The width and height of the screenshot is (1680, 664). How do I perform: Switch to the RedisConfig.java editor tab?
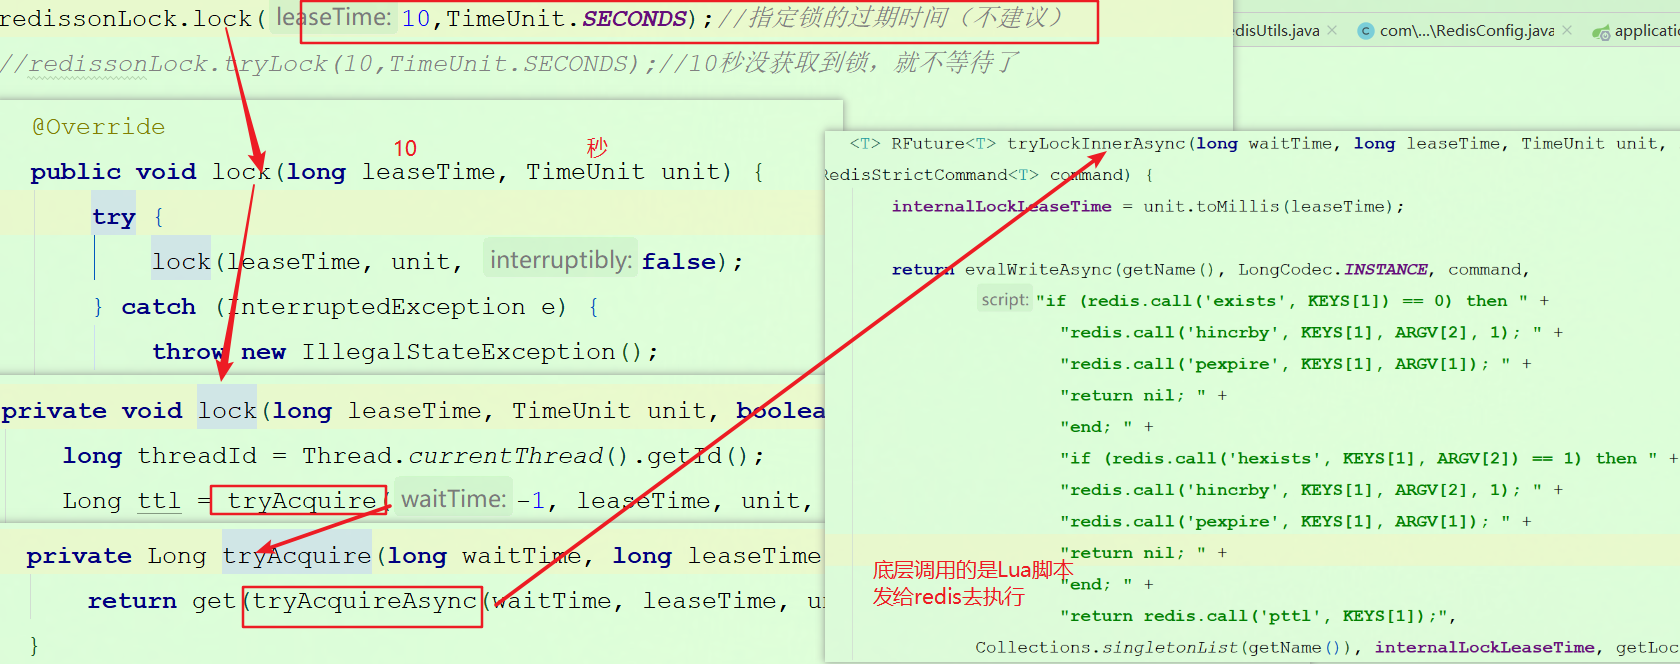(x=1466, y=31)
